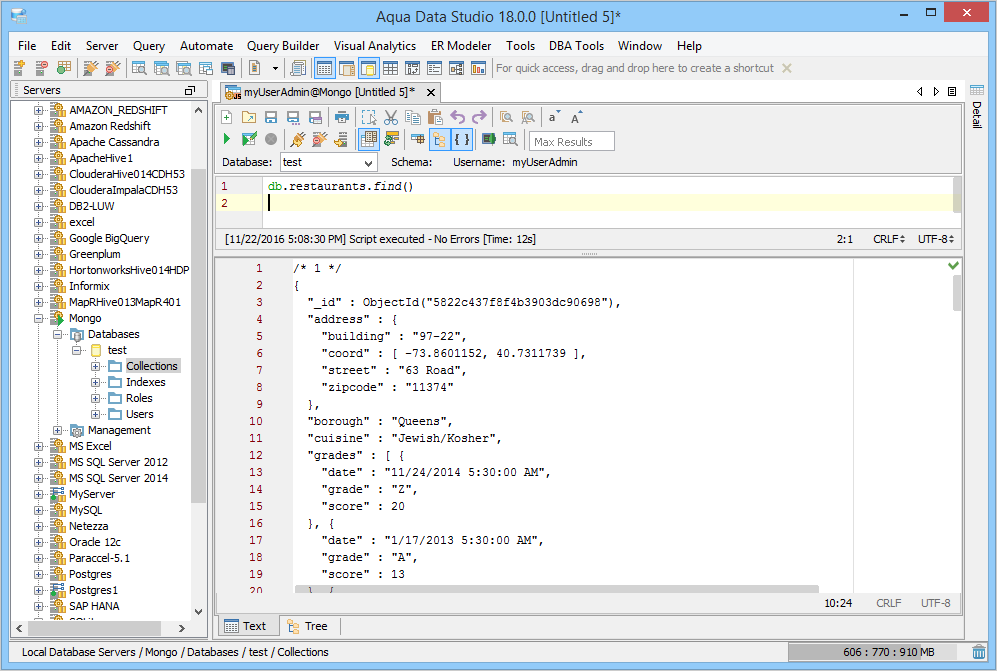Click the green Execute script arrow
The height and width of the screenshot is (671, 997).
pyautogui.click(x=227, y=140)
